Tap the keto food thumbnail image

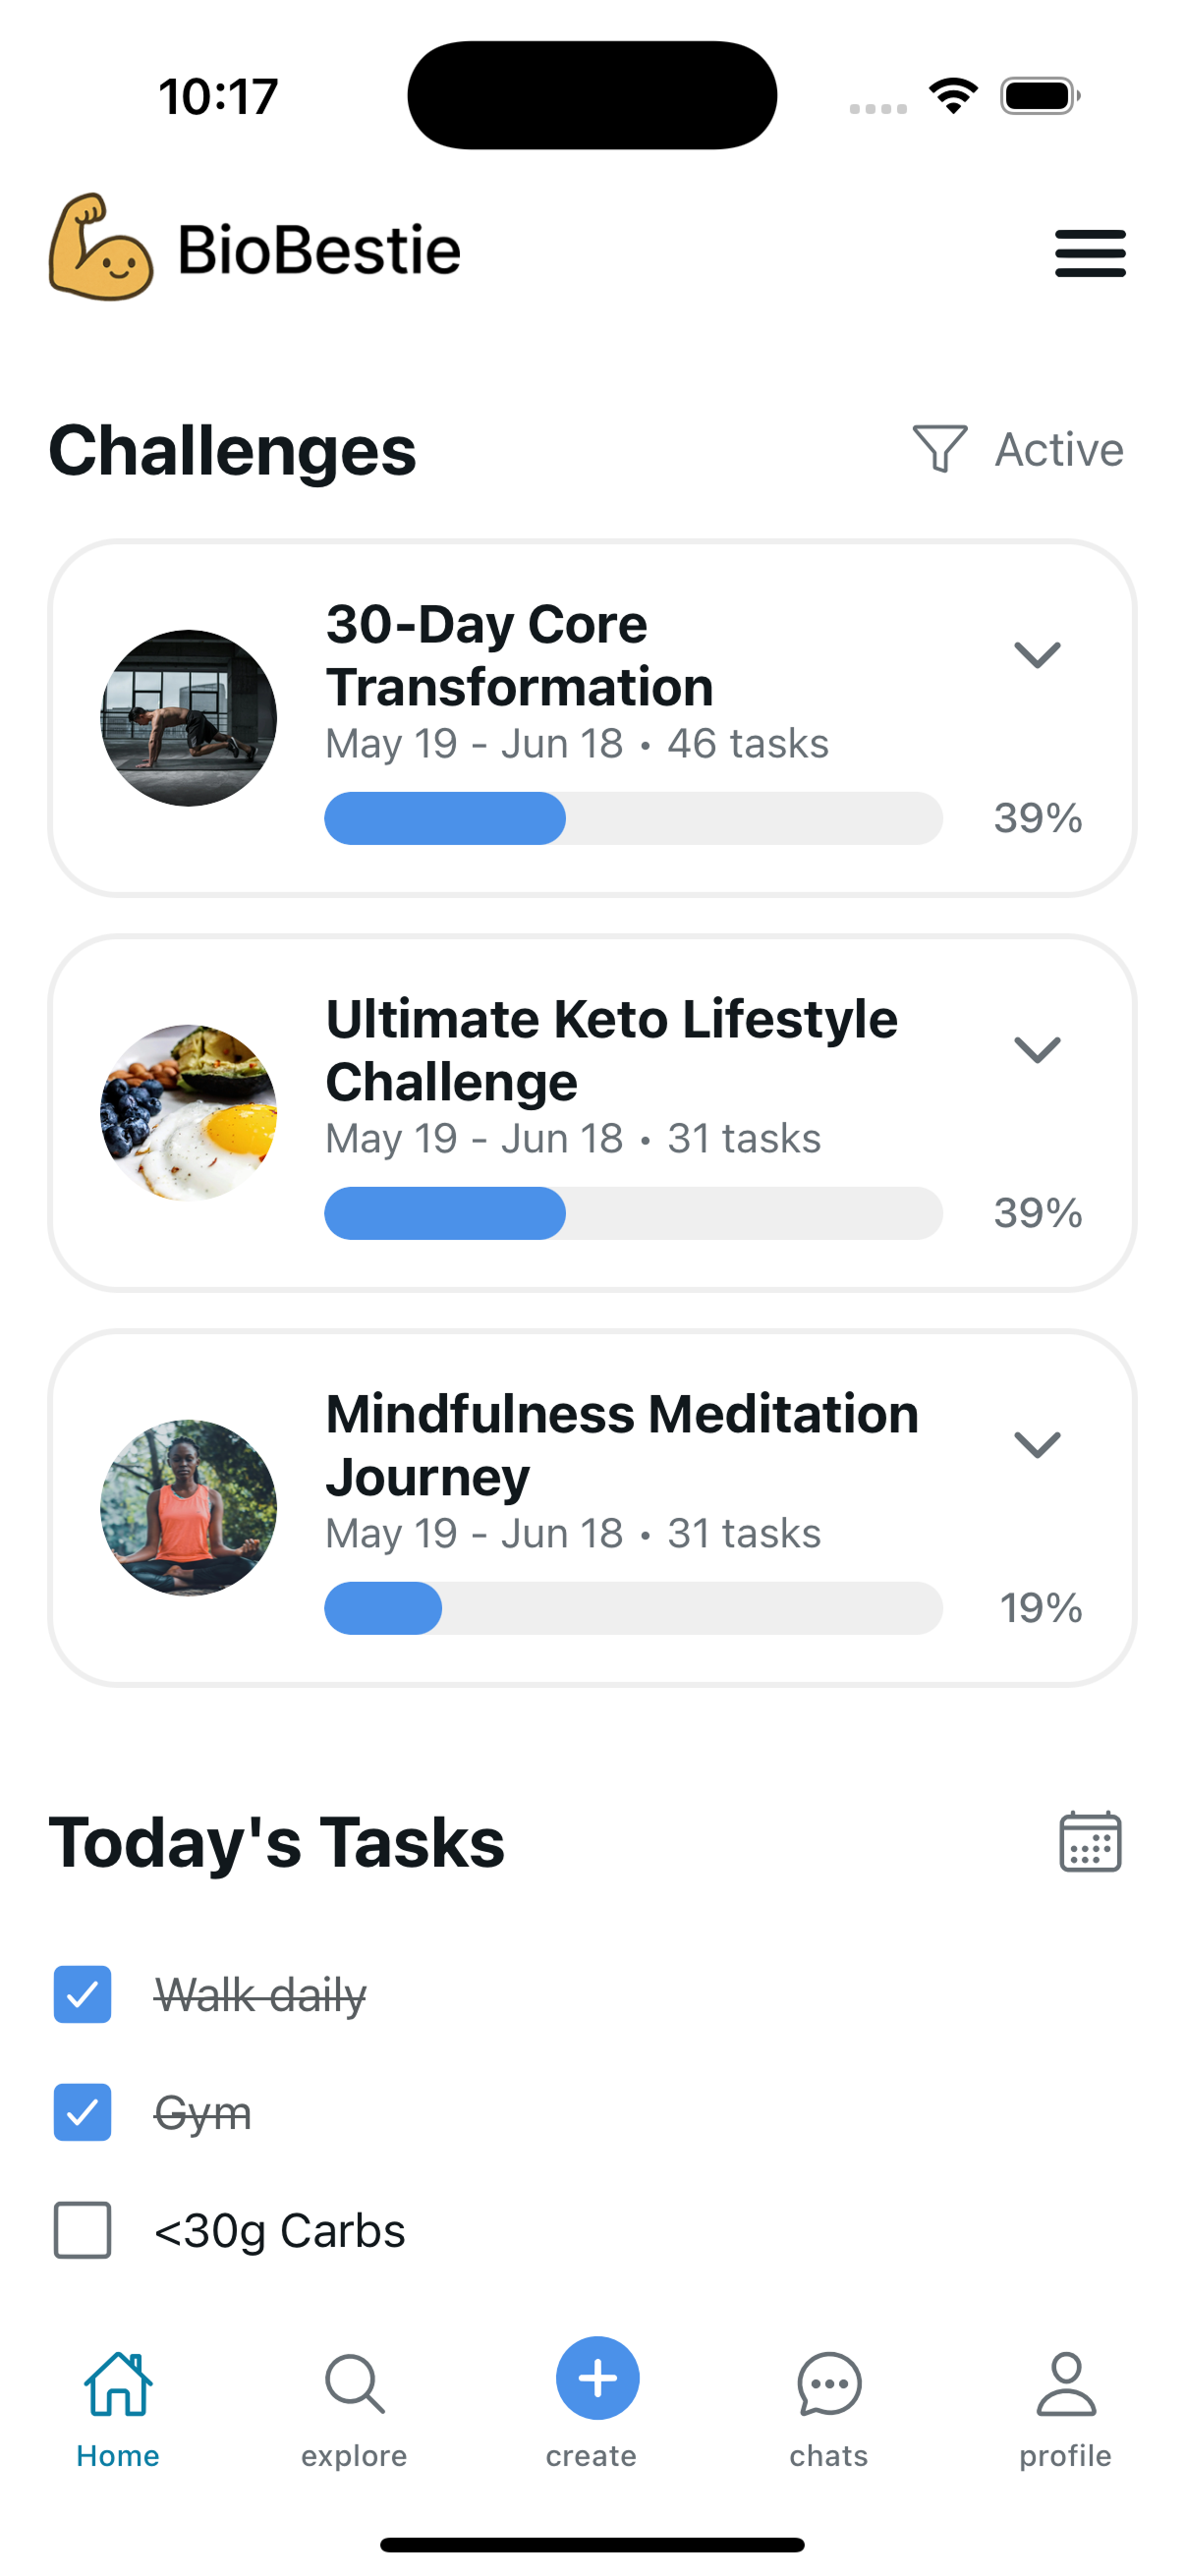coord(189,1113)
